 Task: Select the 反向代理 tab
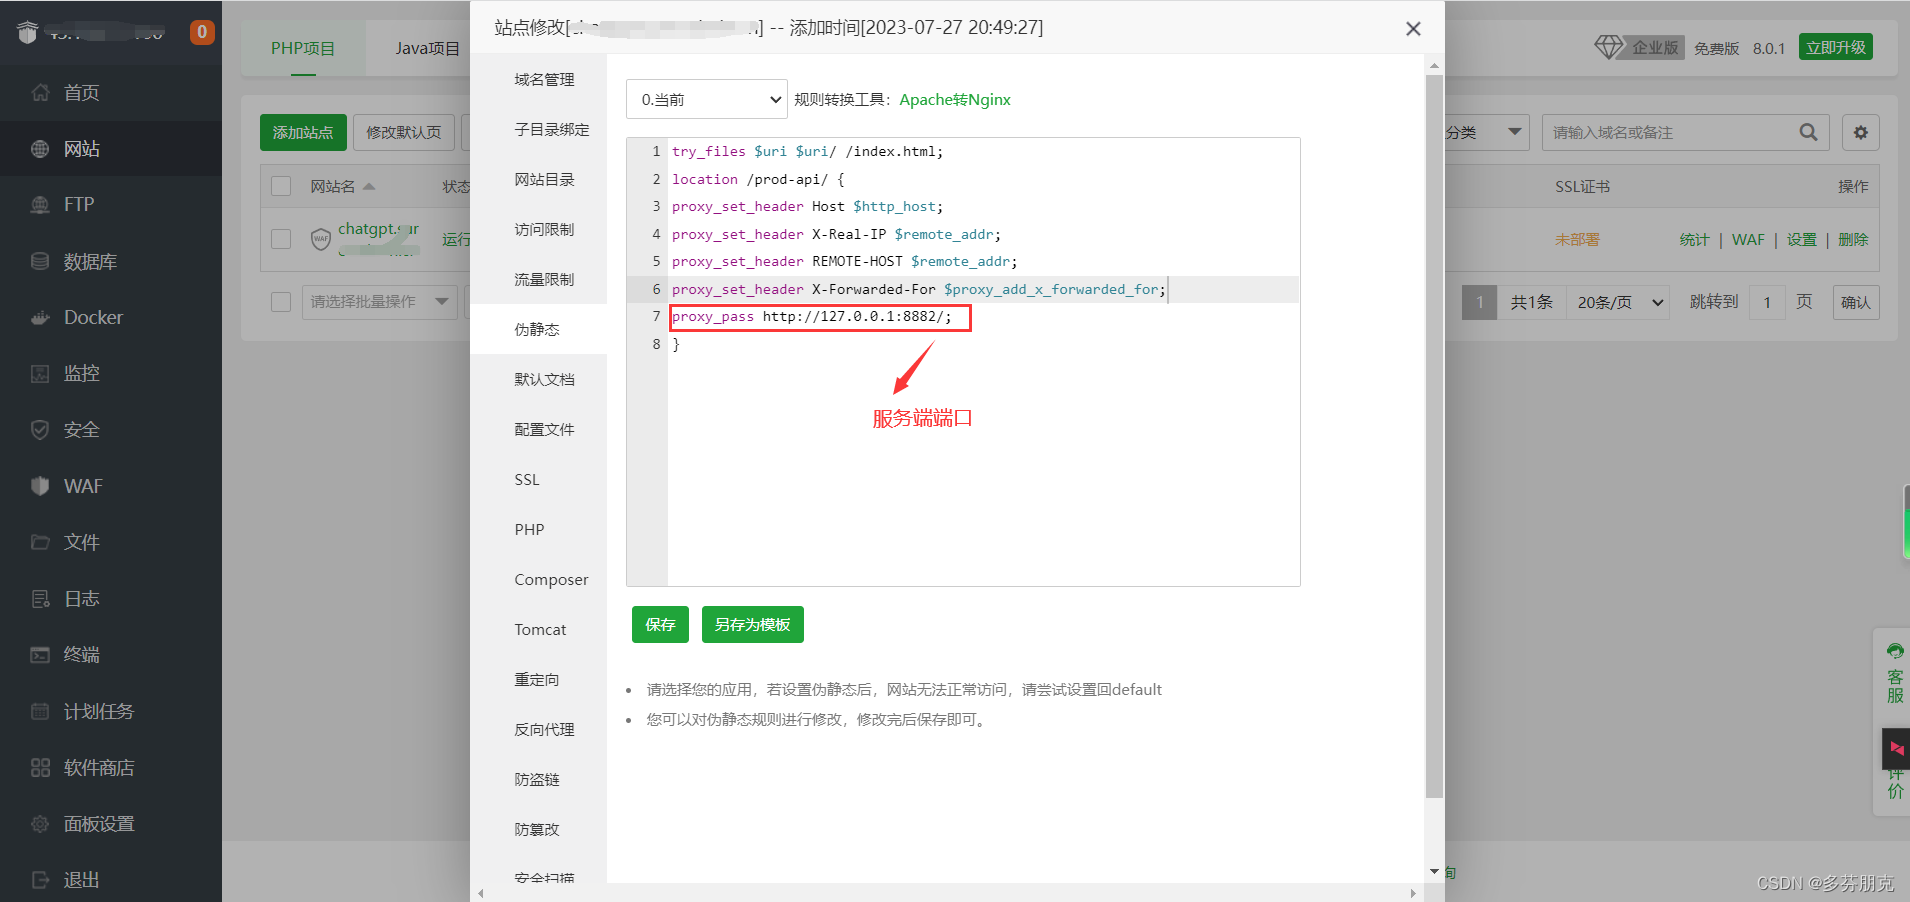pos(544,729)
